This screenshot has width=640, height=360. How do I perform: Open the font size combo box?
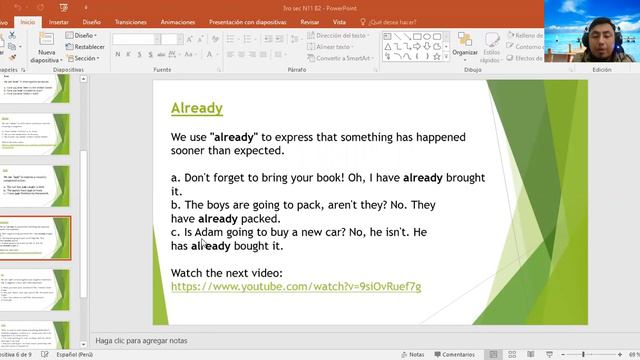171,39
